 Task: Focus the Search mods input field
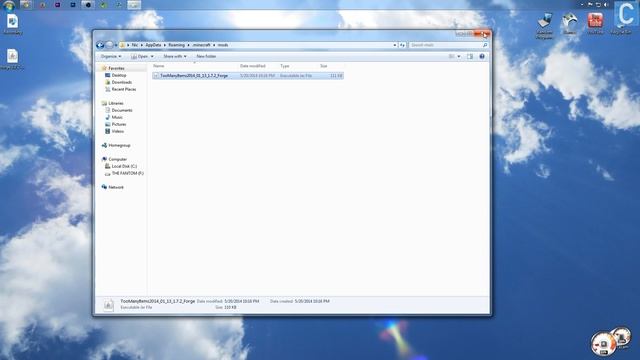[446, 45]
